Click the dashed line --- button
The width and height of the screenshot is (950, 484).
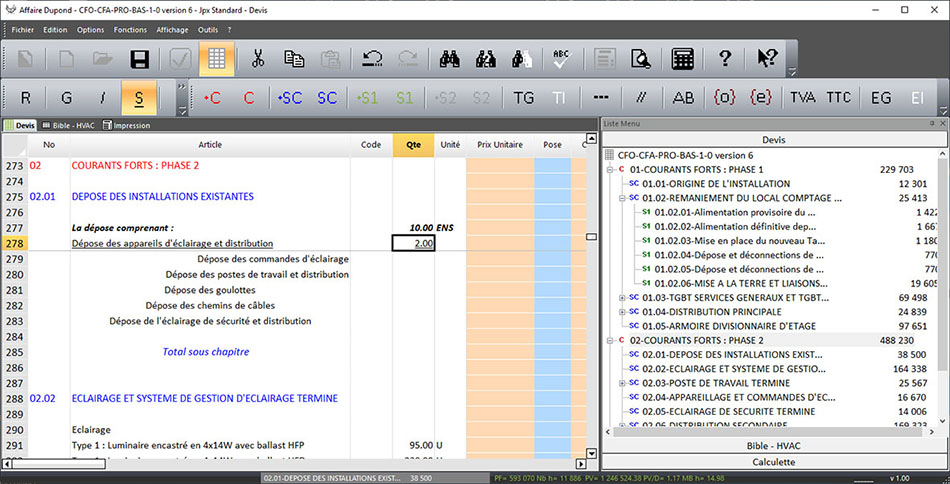click(600, 98)
